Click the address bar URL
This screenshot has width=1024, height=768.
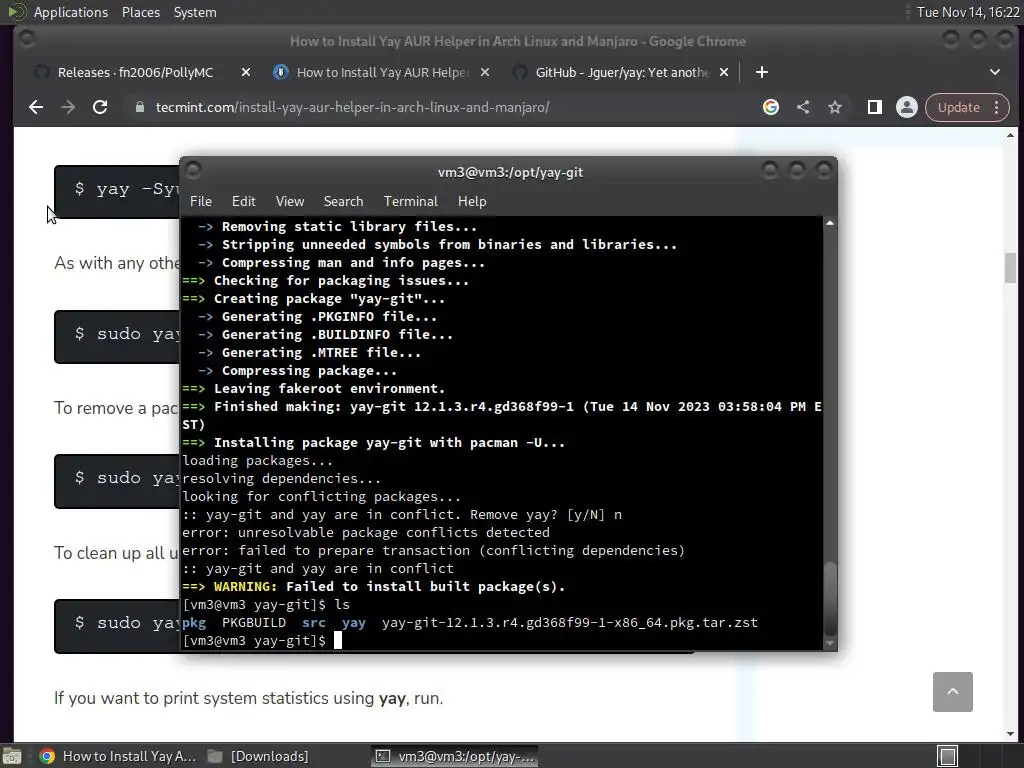click(x=352, y=107)
